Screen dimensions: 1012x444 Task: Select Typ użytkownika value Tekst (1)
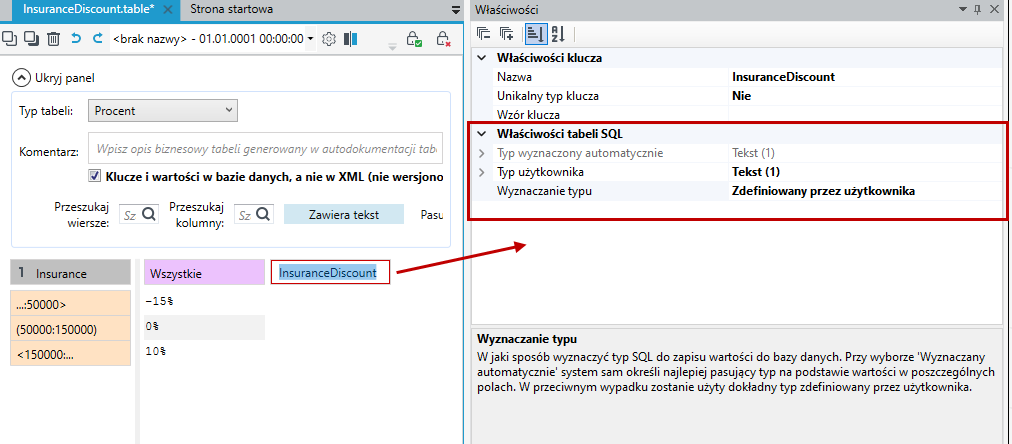pyautogui.click(x=756, y=172)
